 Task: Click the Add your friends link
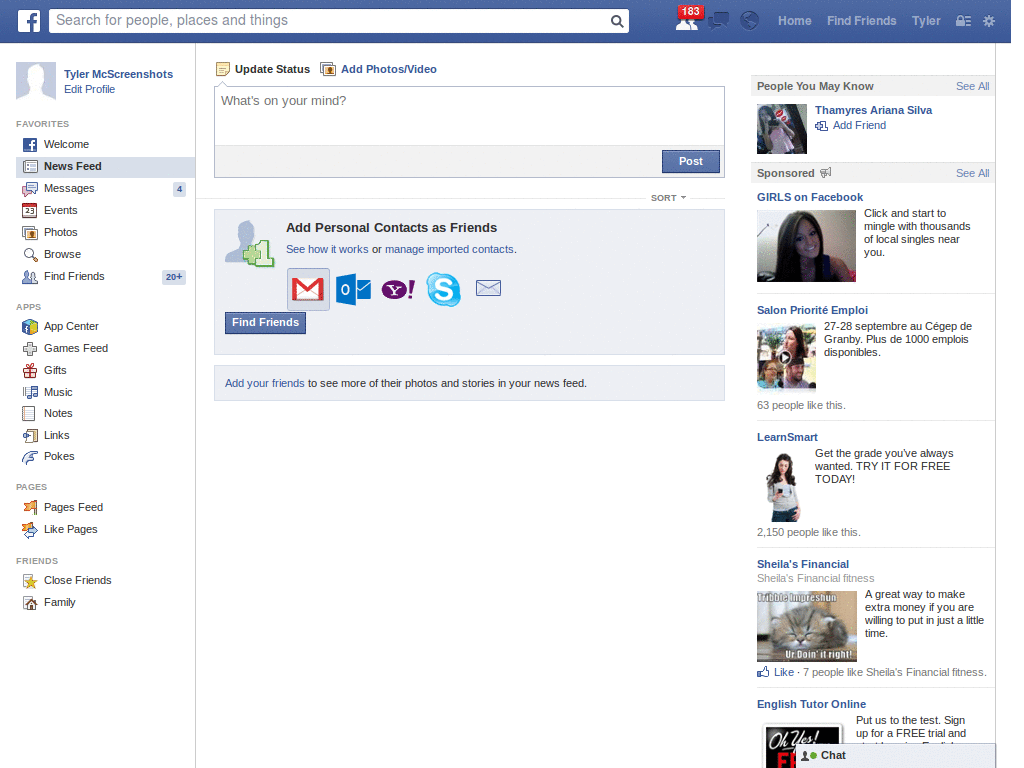click(x=264, y=383)
